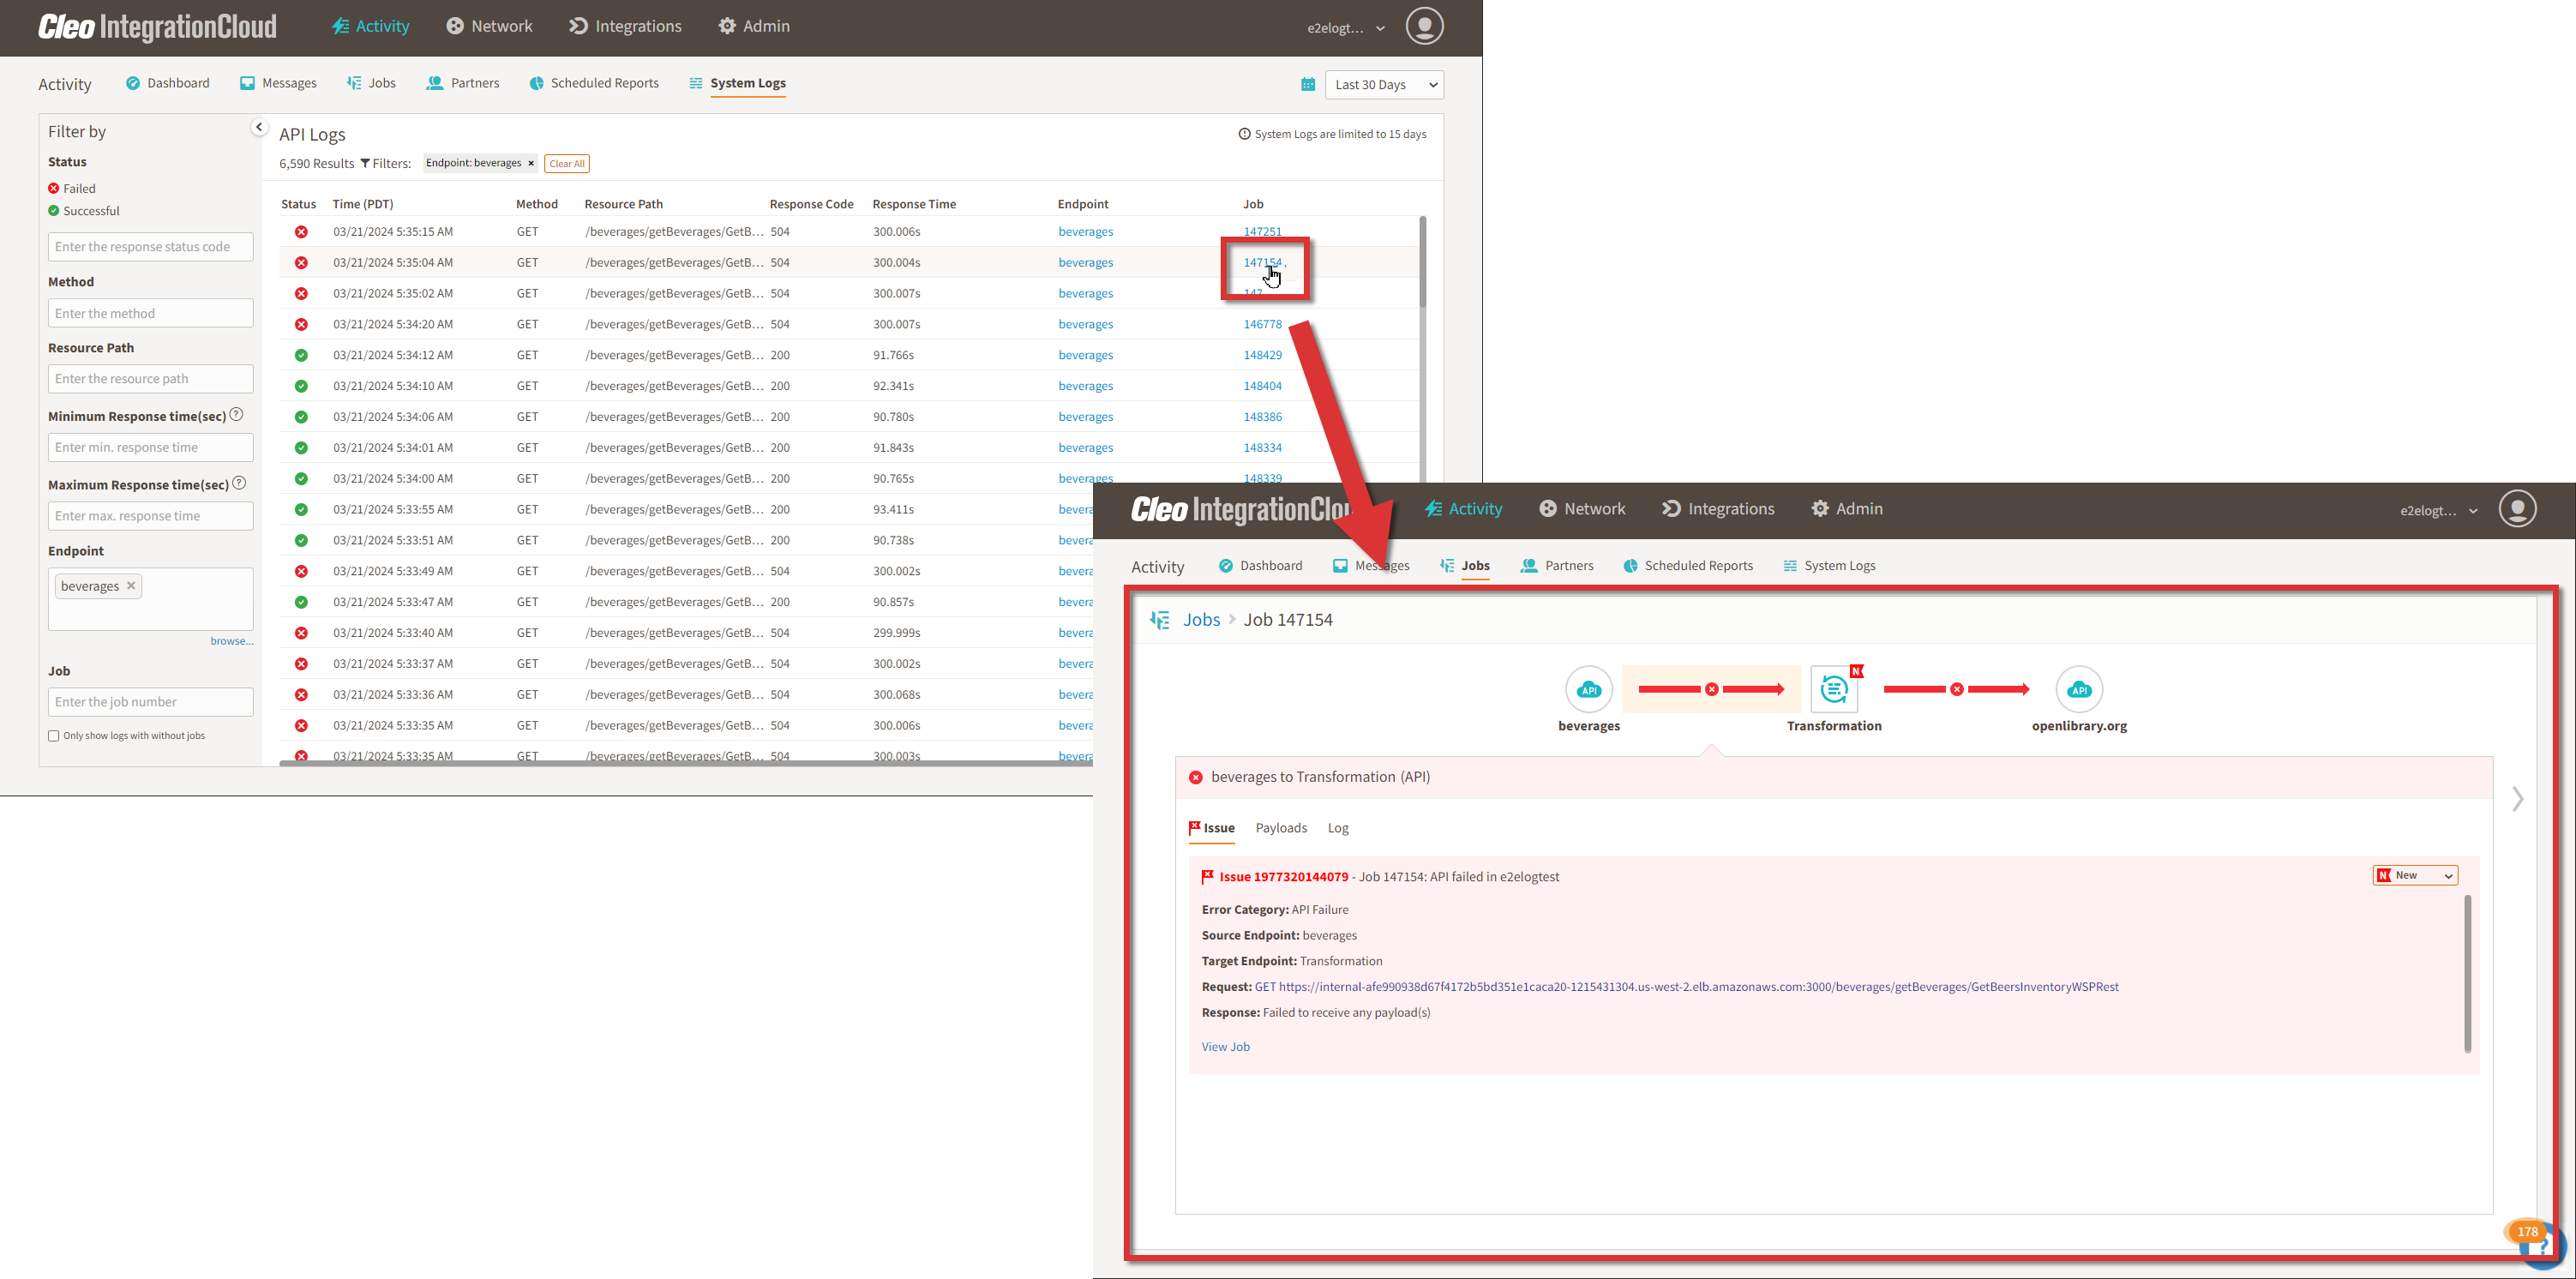Click the browse... link under the Endpoint filter

231,641
